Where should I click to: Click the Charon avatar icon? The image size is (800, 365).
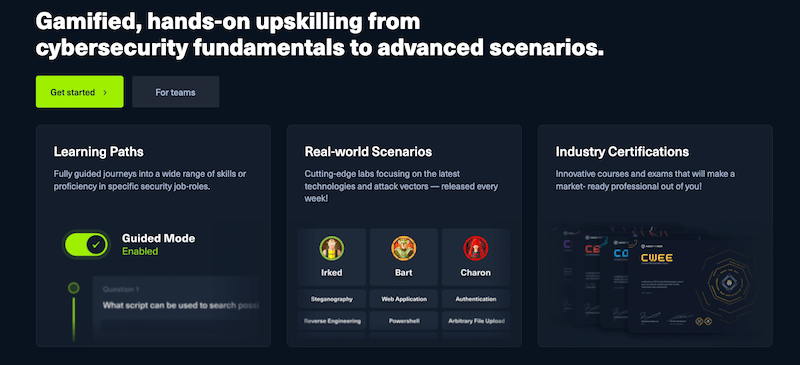click(x=476, y=249)
